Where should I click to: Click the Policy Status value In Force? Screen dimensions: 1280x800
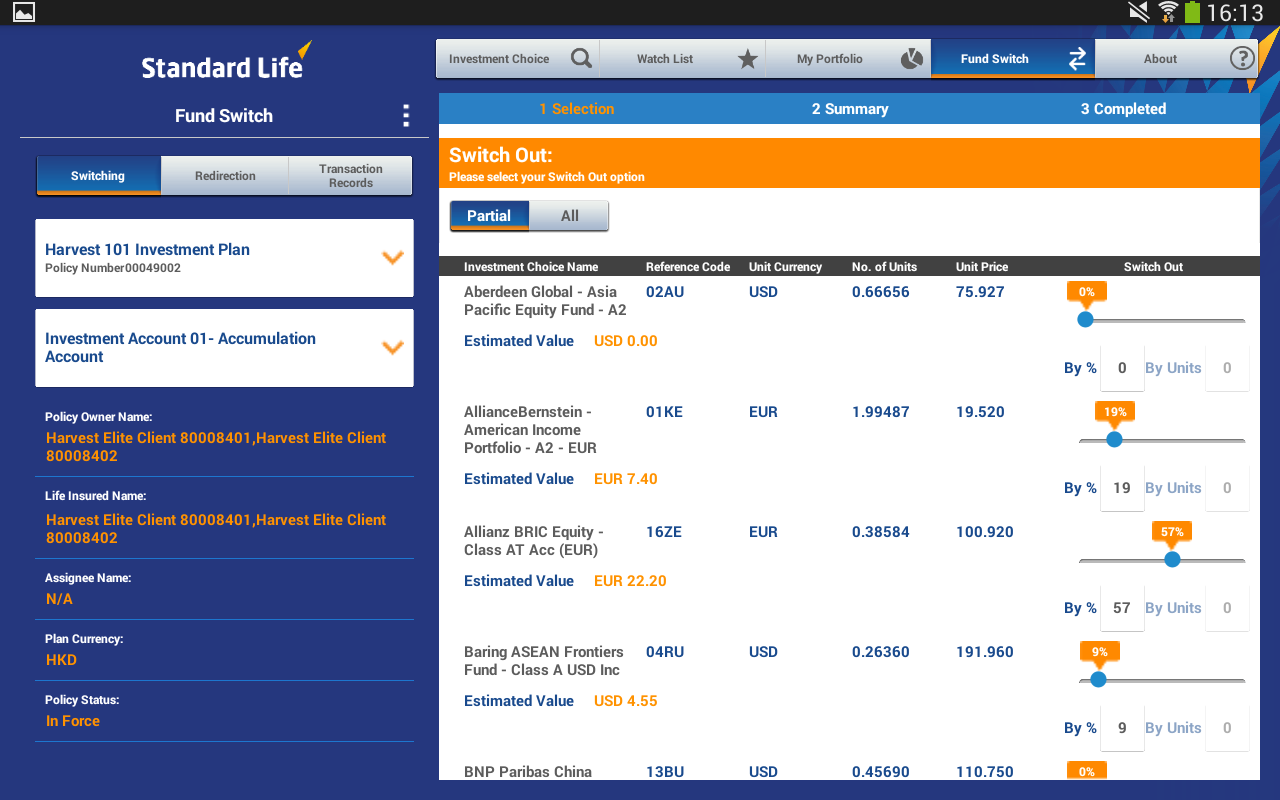73,721
